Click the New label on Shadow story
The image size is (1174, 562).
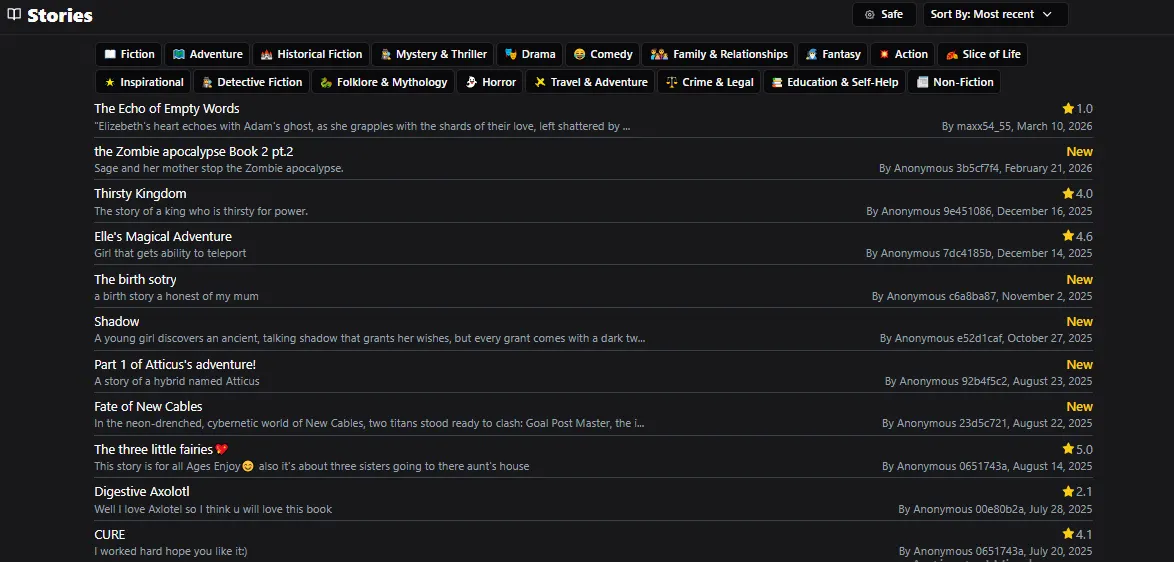pyautogui.click(x=1080, y=321)
